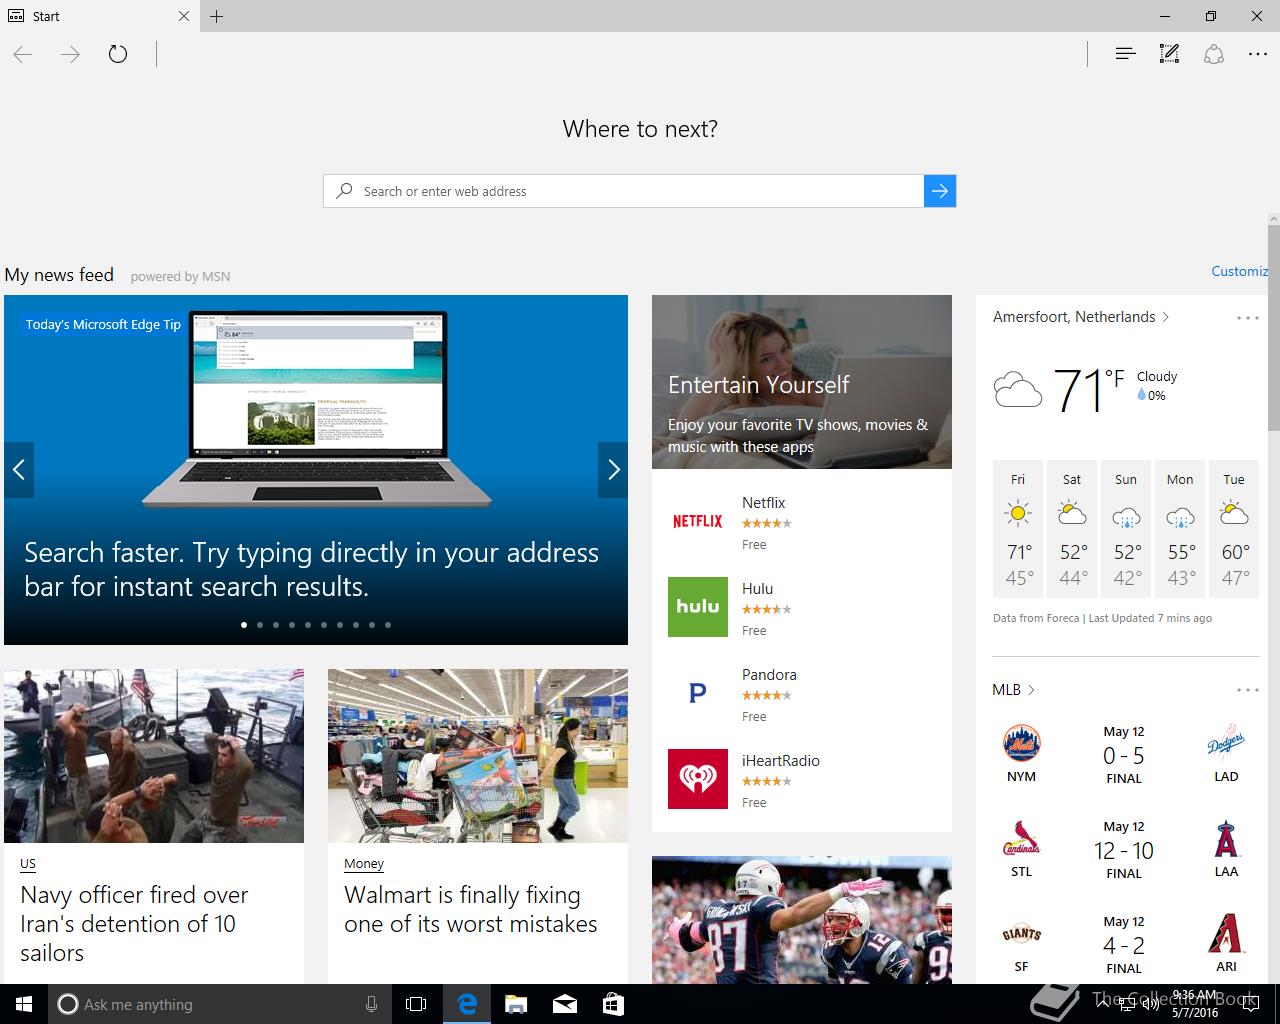Close the Start tab

184,16
